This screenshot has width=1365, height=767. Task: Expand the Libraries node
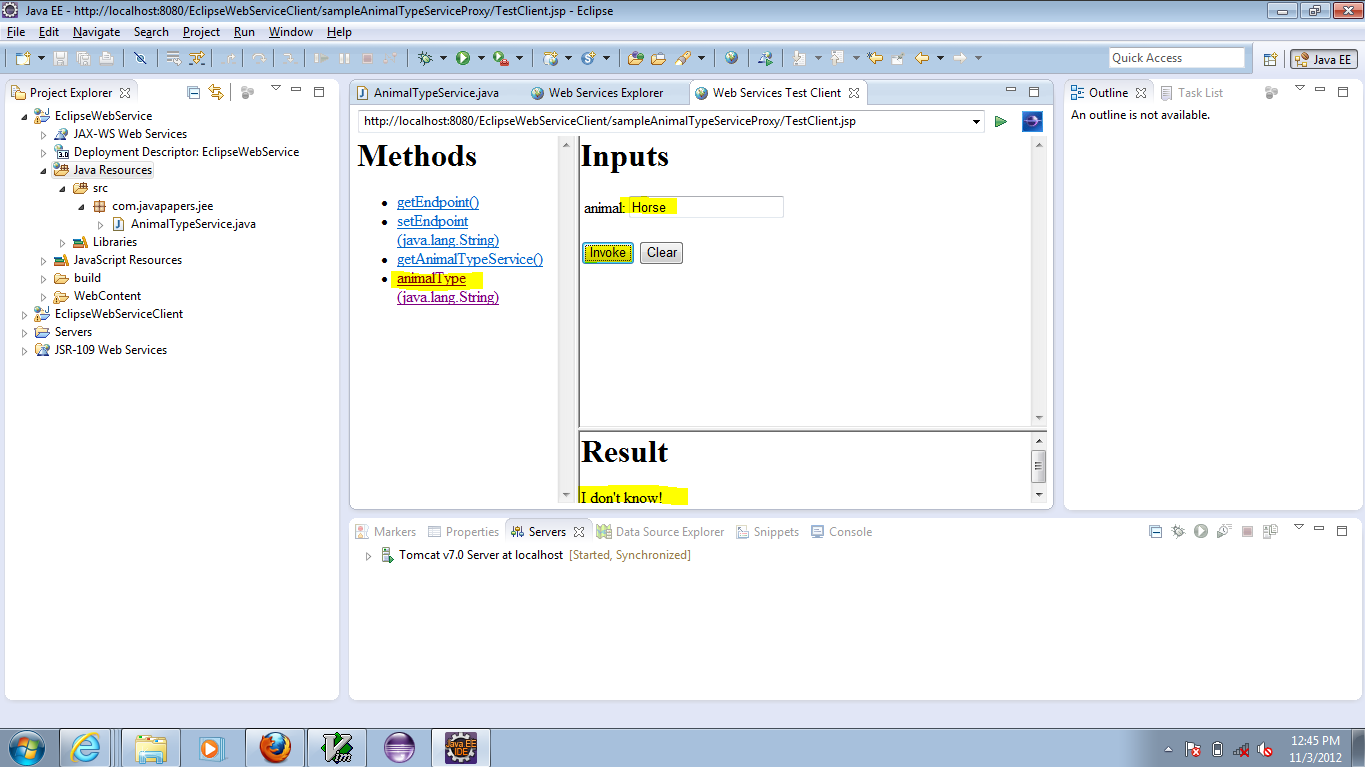click(x=62, y=242)
